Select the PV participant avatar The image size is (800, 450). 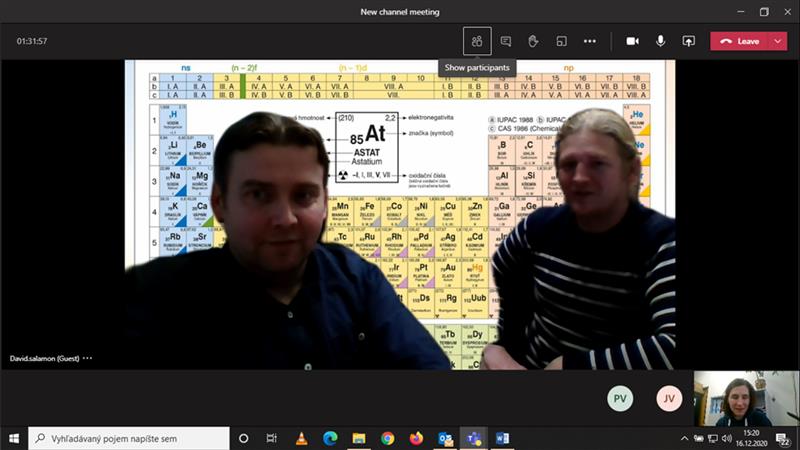point(620,398)
